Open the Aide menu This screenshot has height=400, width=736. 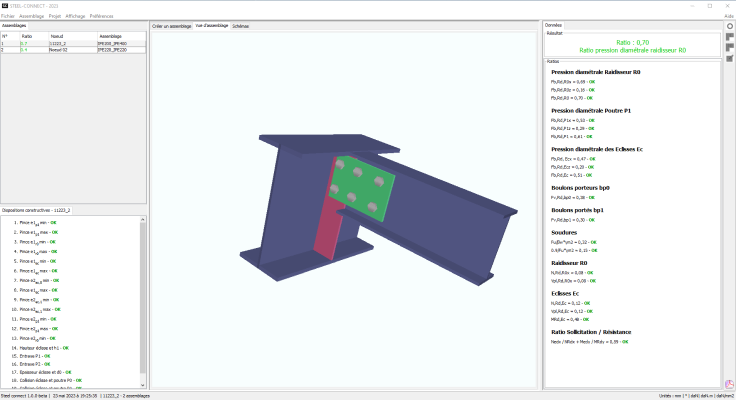pos(729,17)
